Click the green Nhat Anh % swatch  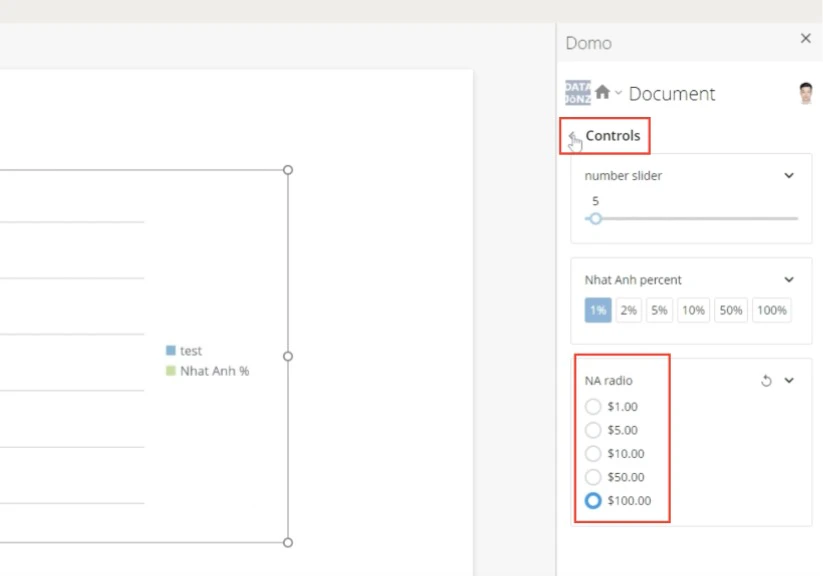[x=171, y=371]
